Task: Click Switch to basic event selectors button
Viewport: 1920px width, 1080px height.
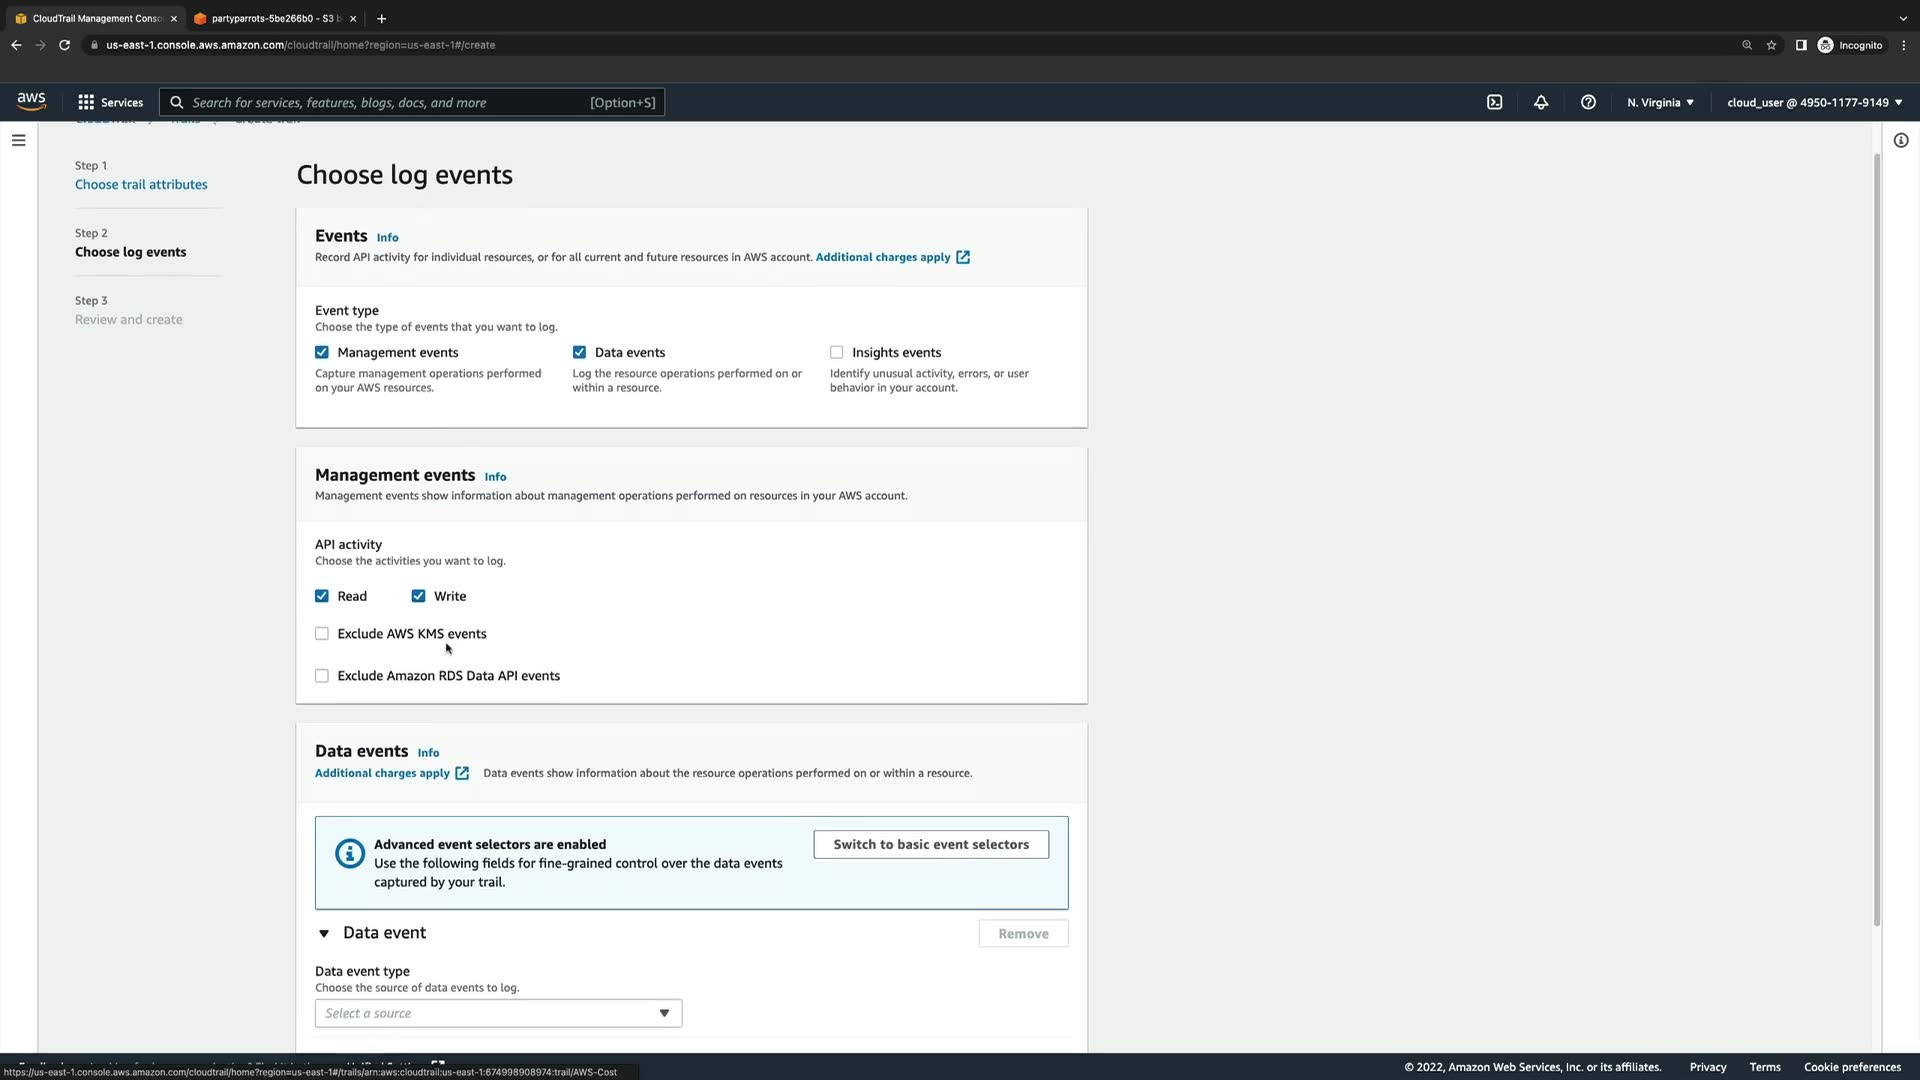Action: pyautogui.click(x=930, y=844)
